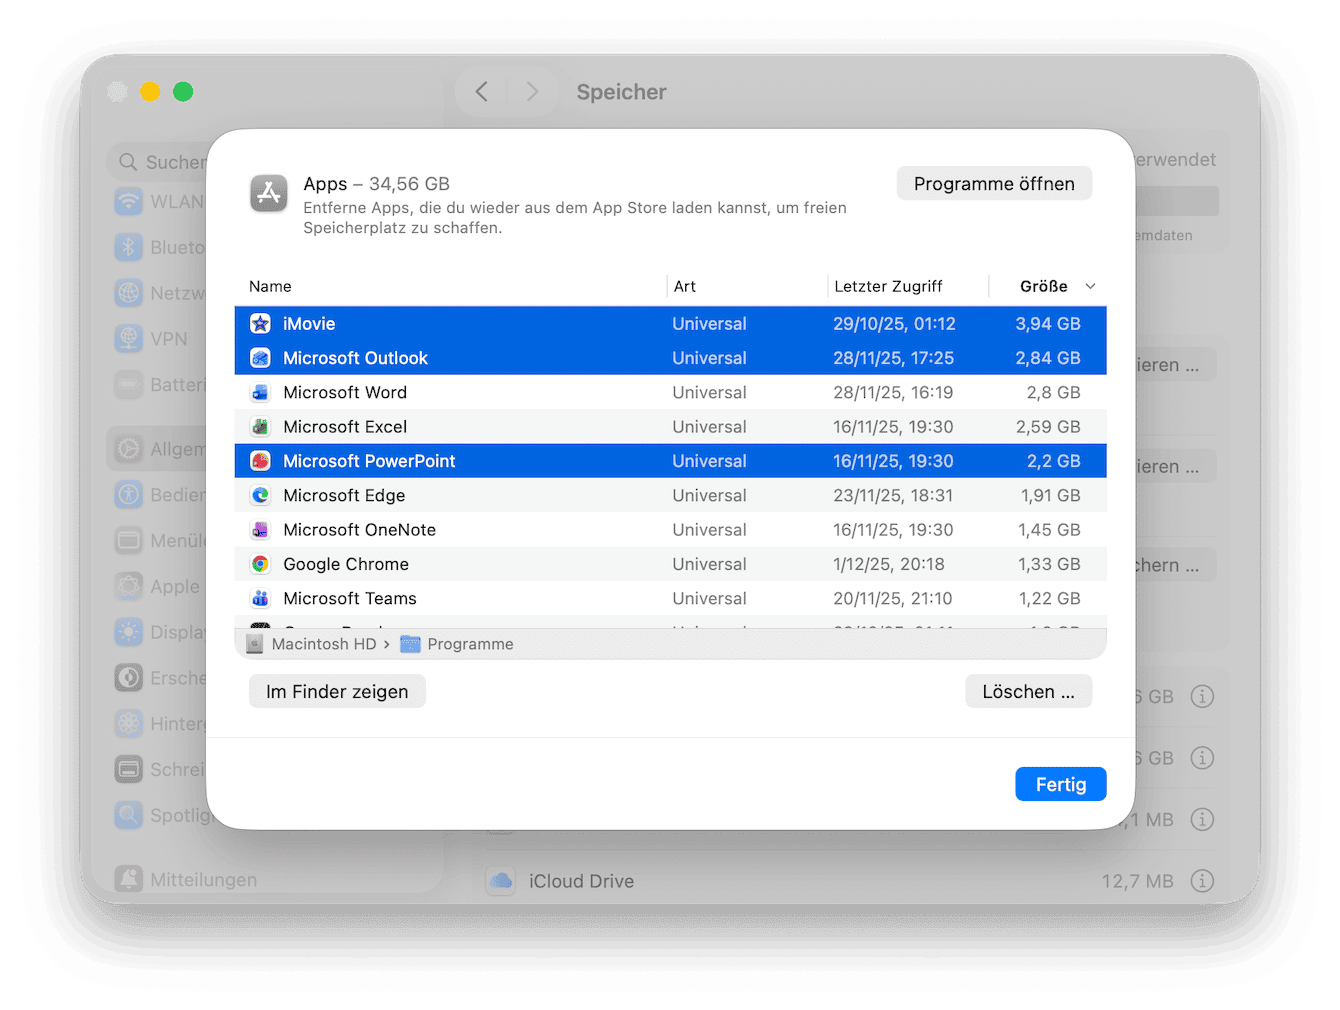Click the Microsoft Teams icon
The image size is (1340, 1010).
point(260,599)
